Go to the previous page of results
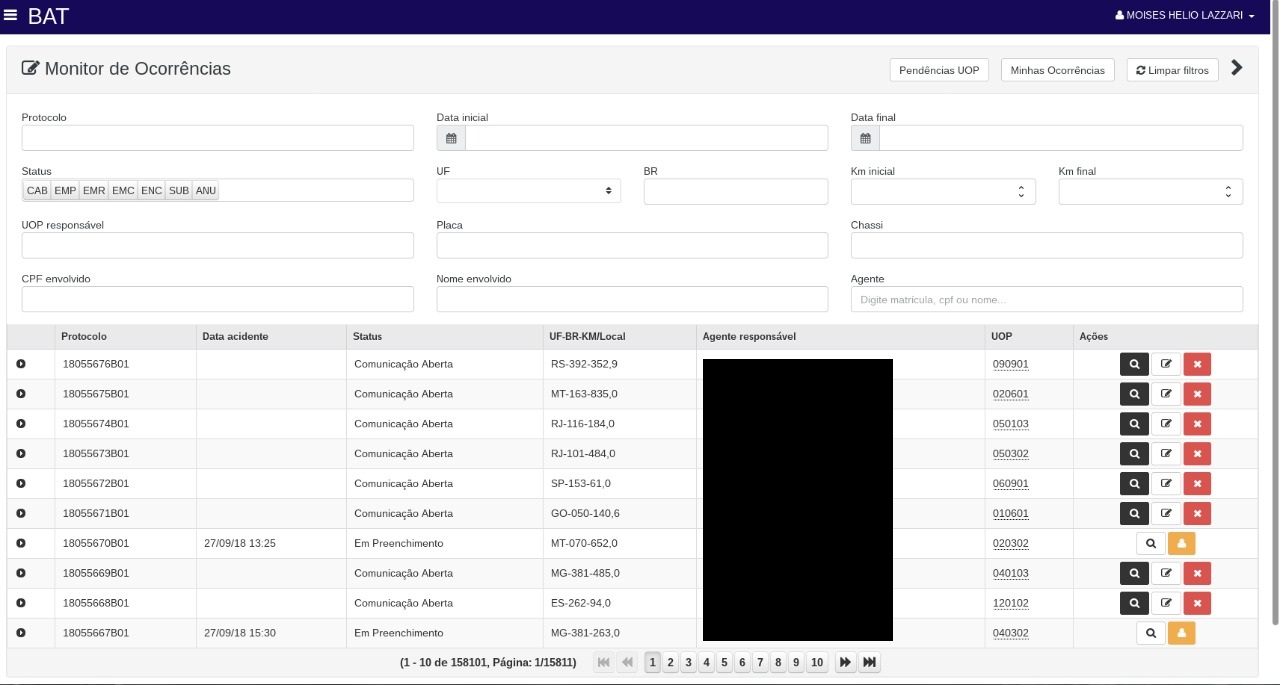The height and width of the screenshot is (685, 1280). tap(627, 662)
